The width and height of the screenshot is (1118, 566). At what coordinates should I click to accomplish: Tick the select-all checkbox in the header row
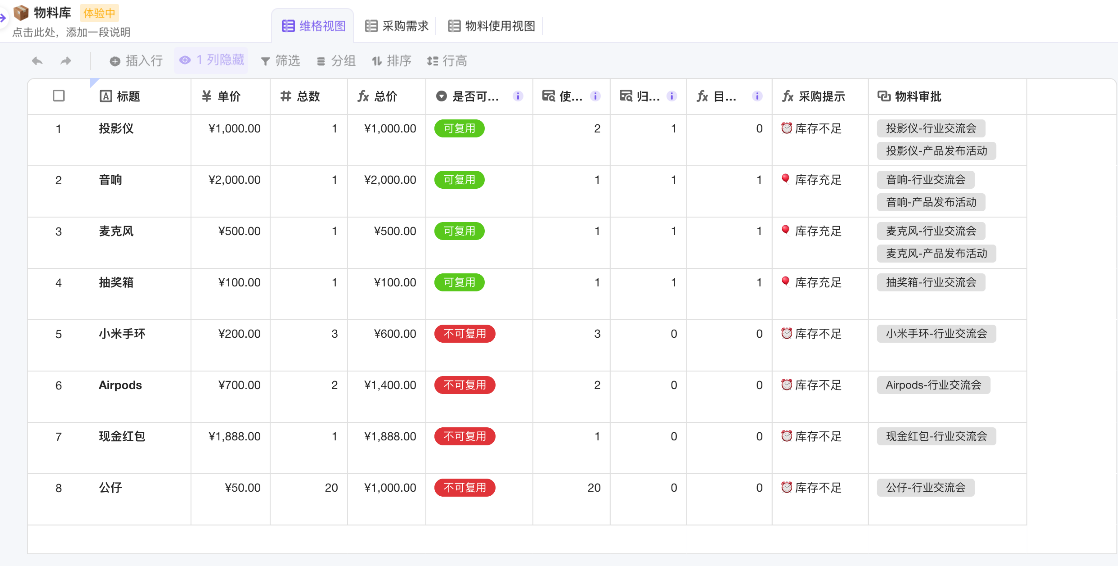click(59, 96)
